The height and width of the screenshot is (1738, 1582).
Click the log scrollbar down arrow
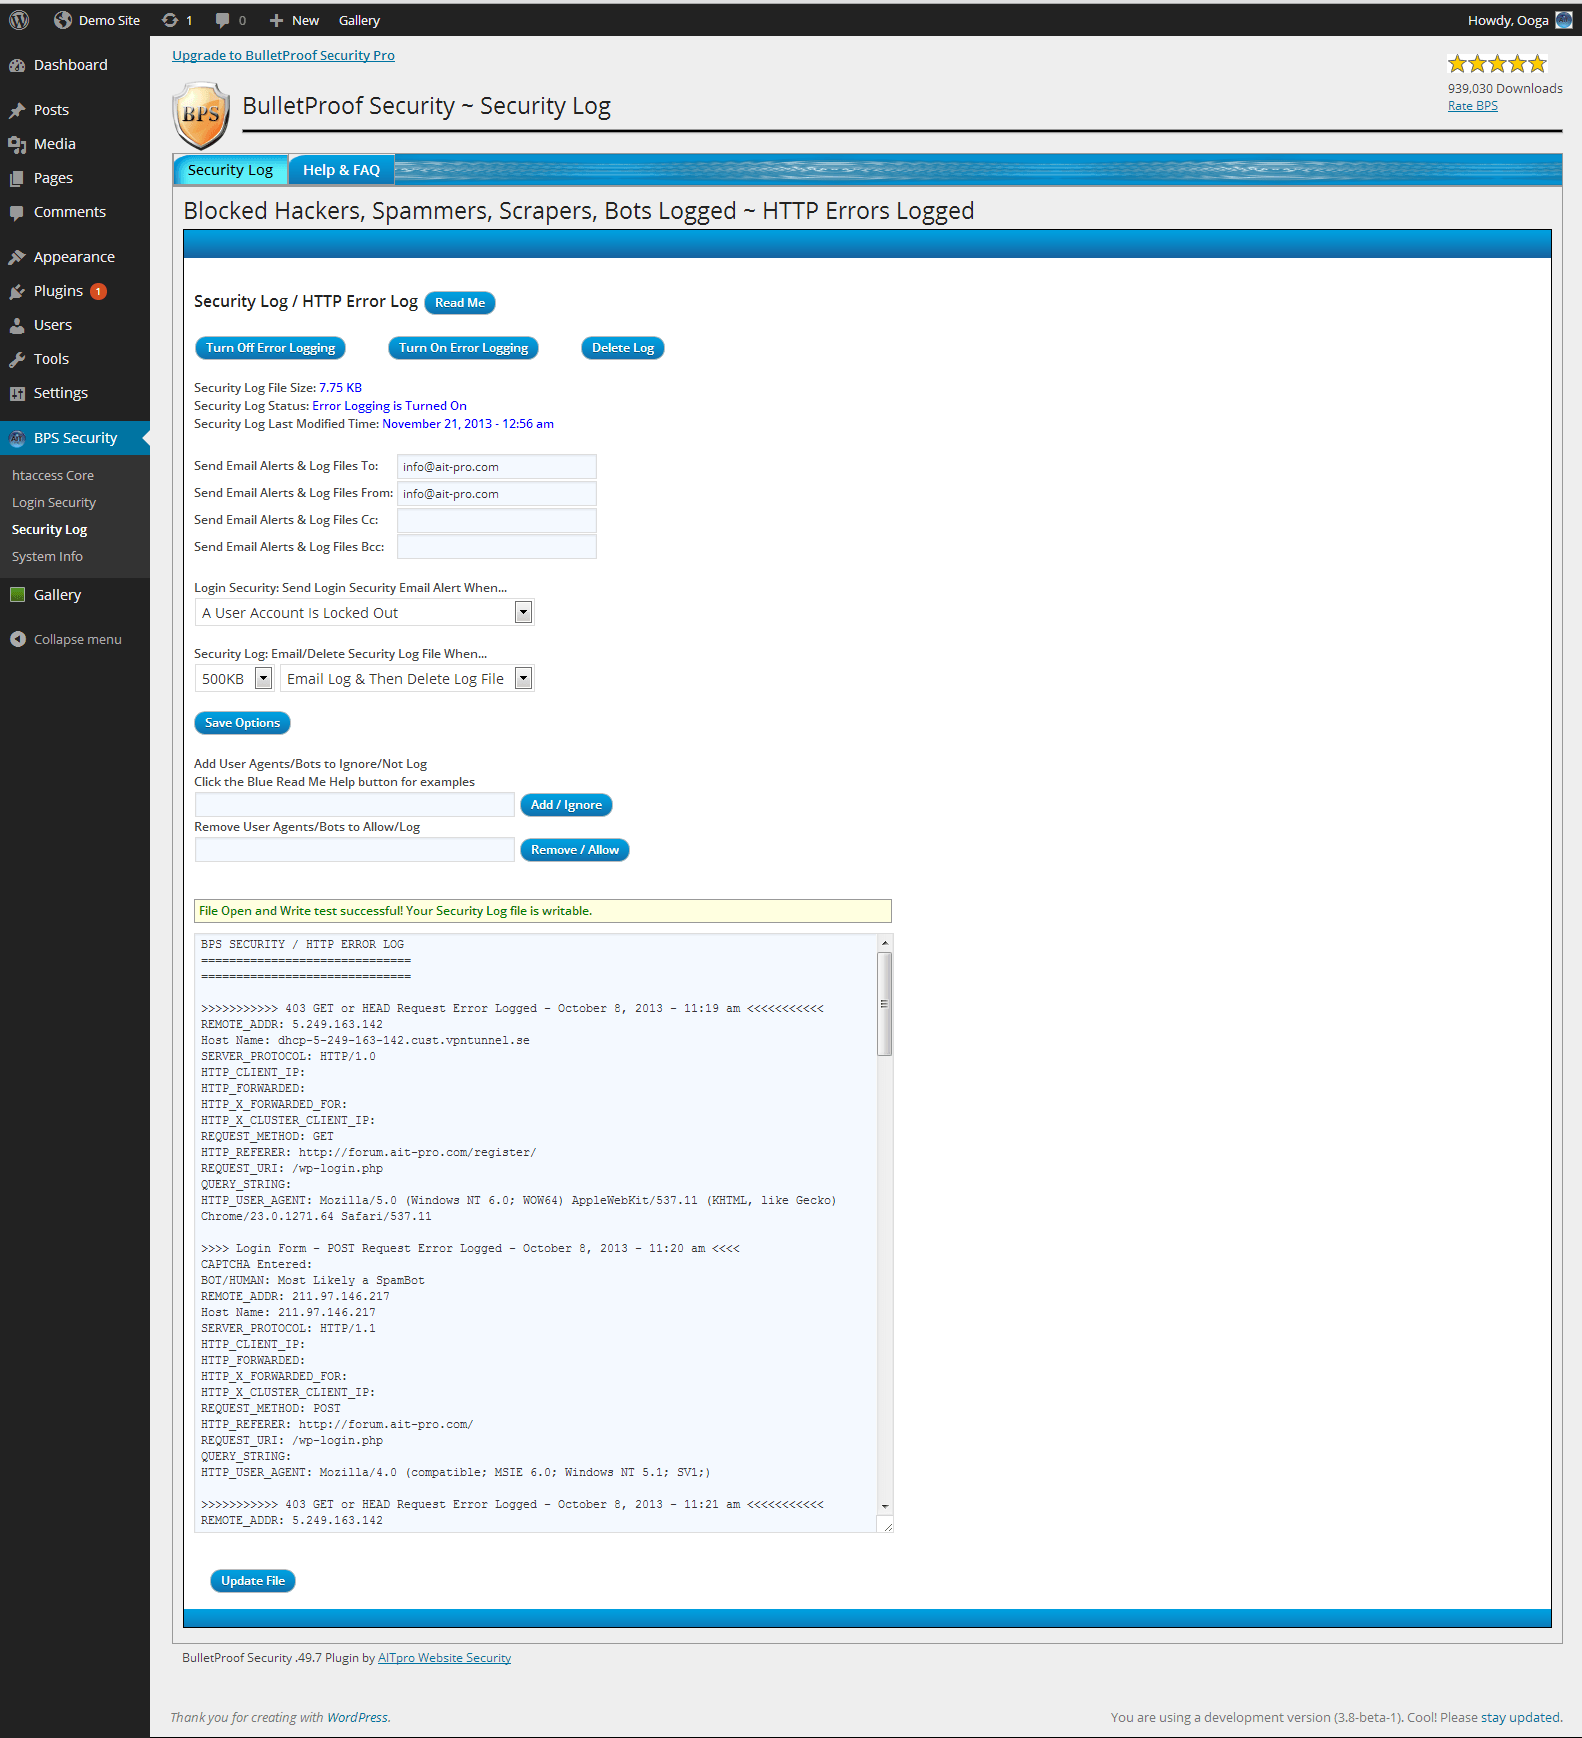885,1506
